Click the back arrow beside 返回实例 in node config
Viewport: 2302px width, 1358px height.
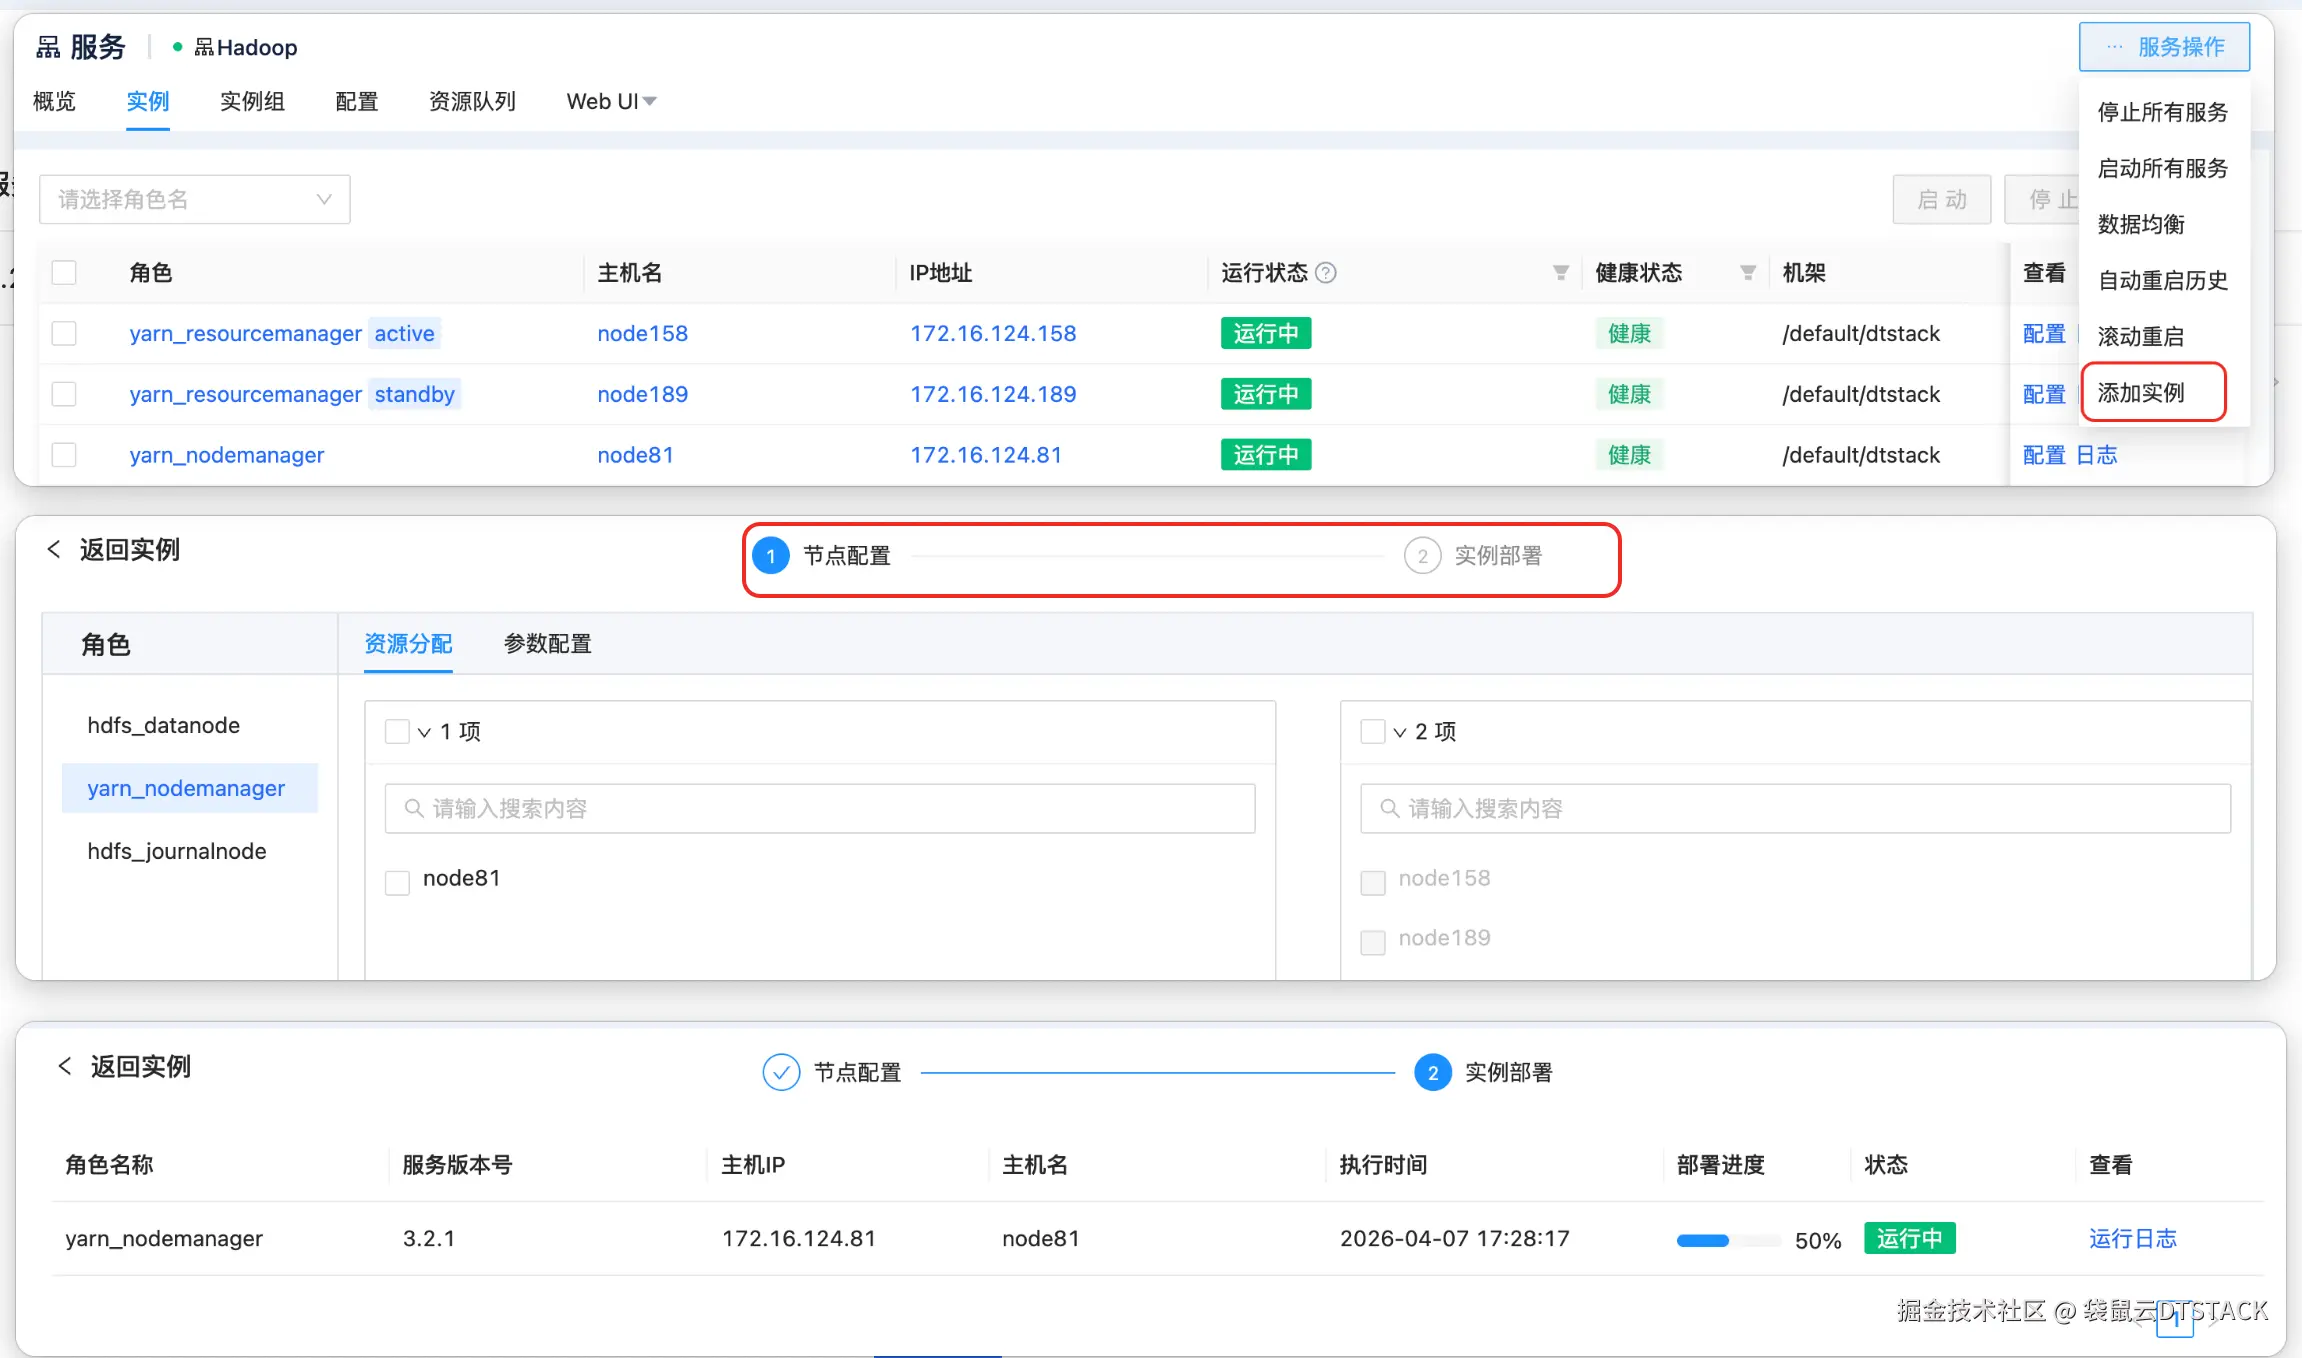pos(54,549)
